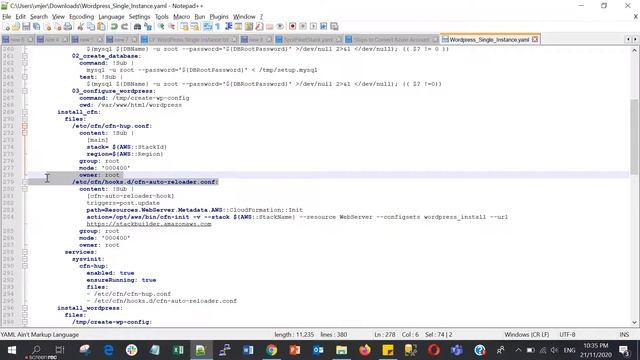640x360 pixels.
Task: Click the Open file toolbar icon
Action: (16, 27)
